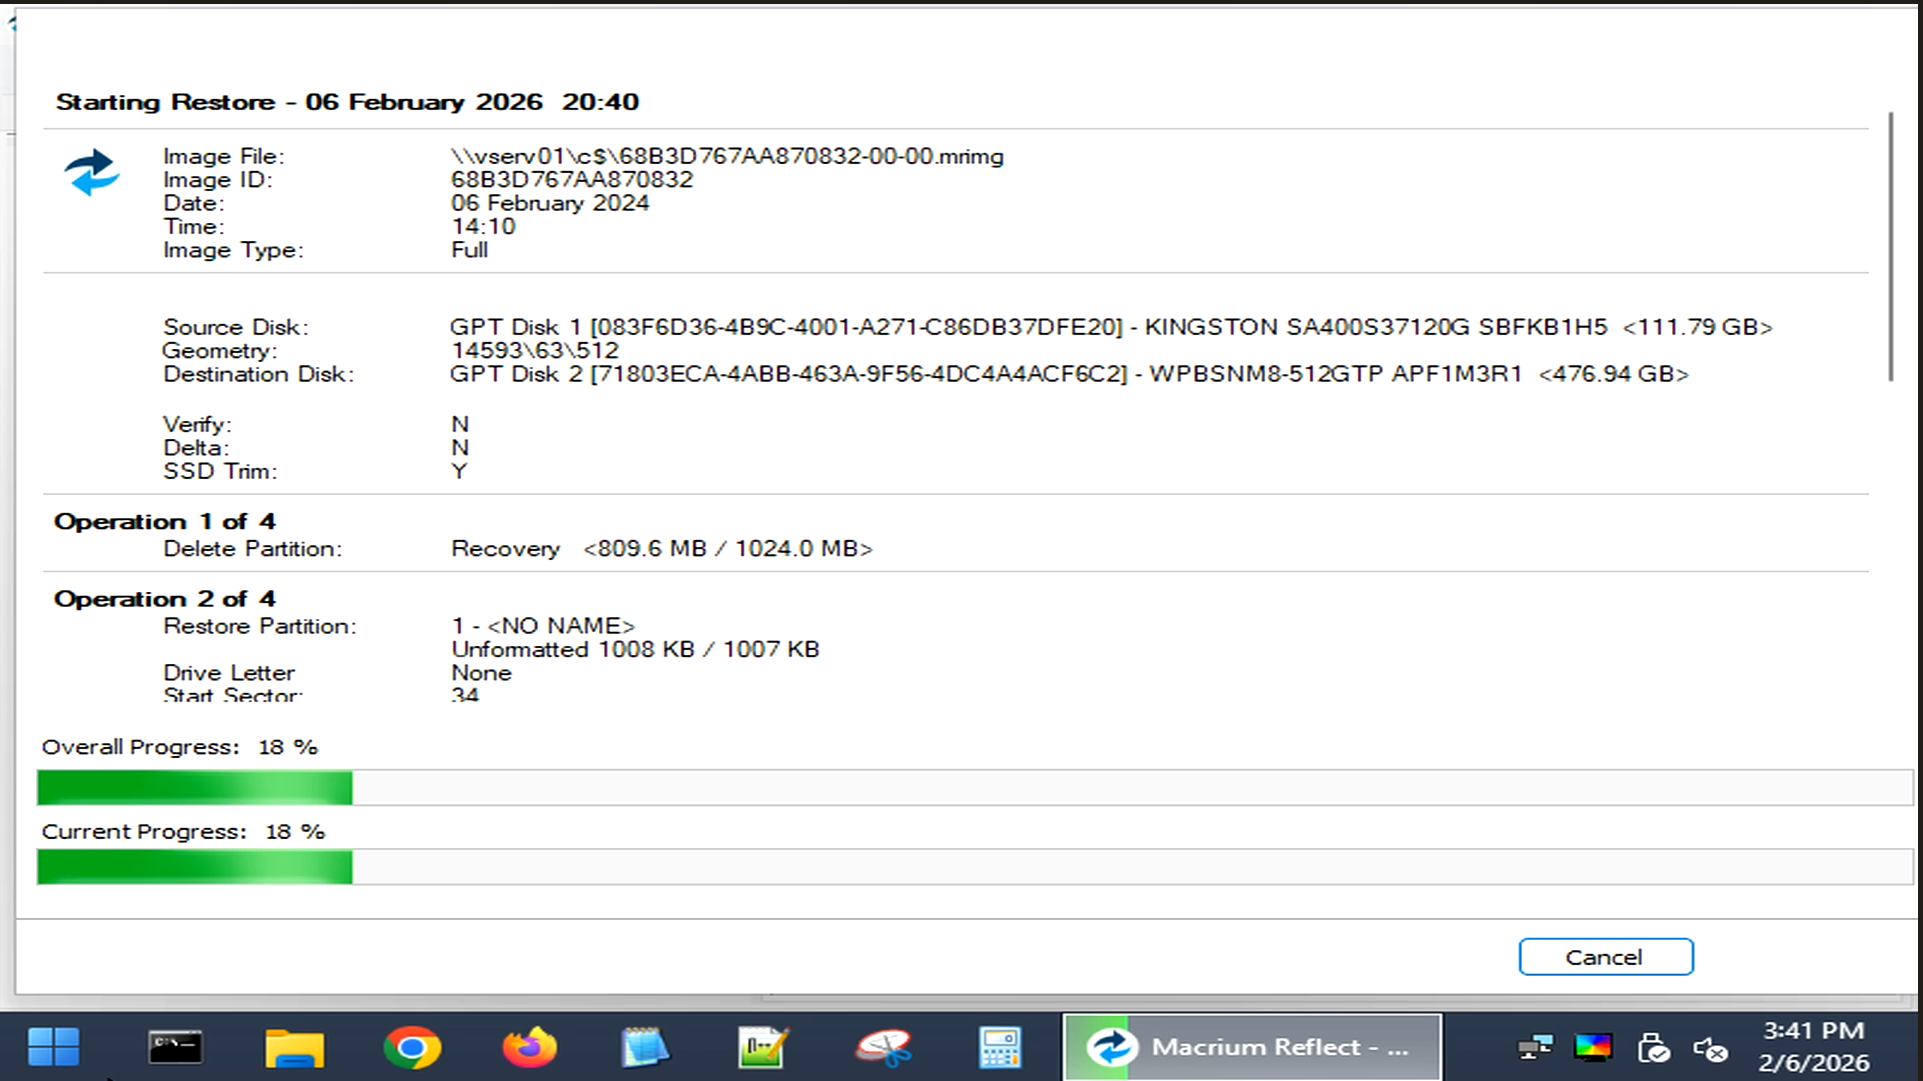Image resolution: width=1923 pixels, height=1081 pixels.
Task: Select the Macrium Reflect taskbar button
Action: (1252, 1047)
